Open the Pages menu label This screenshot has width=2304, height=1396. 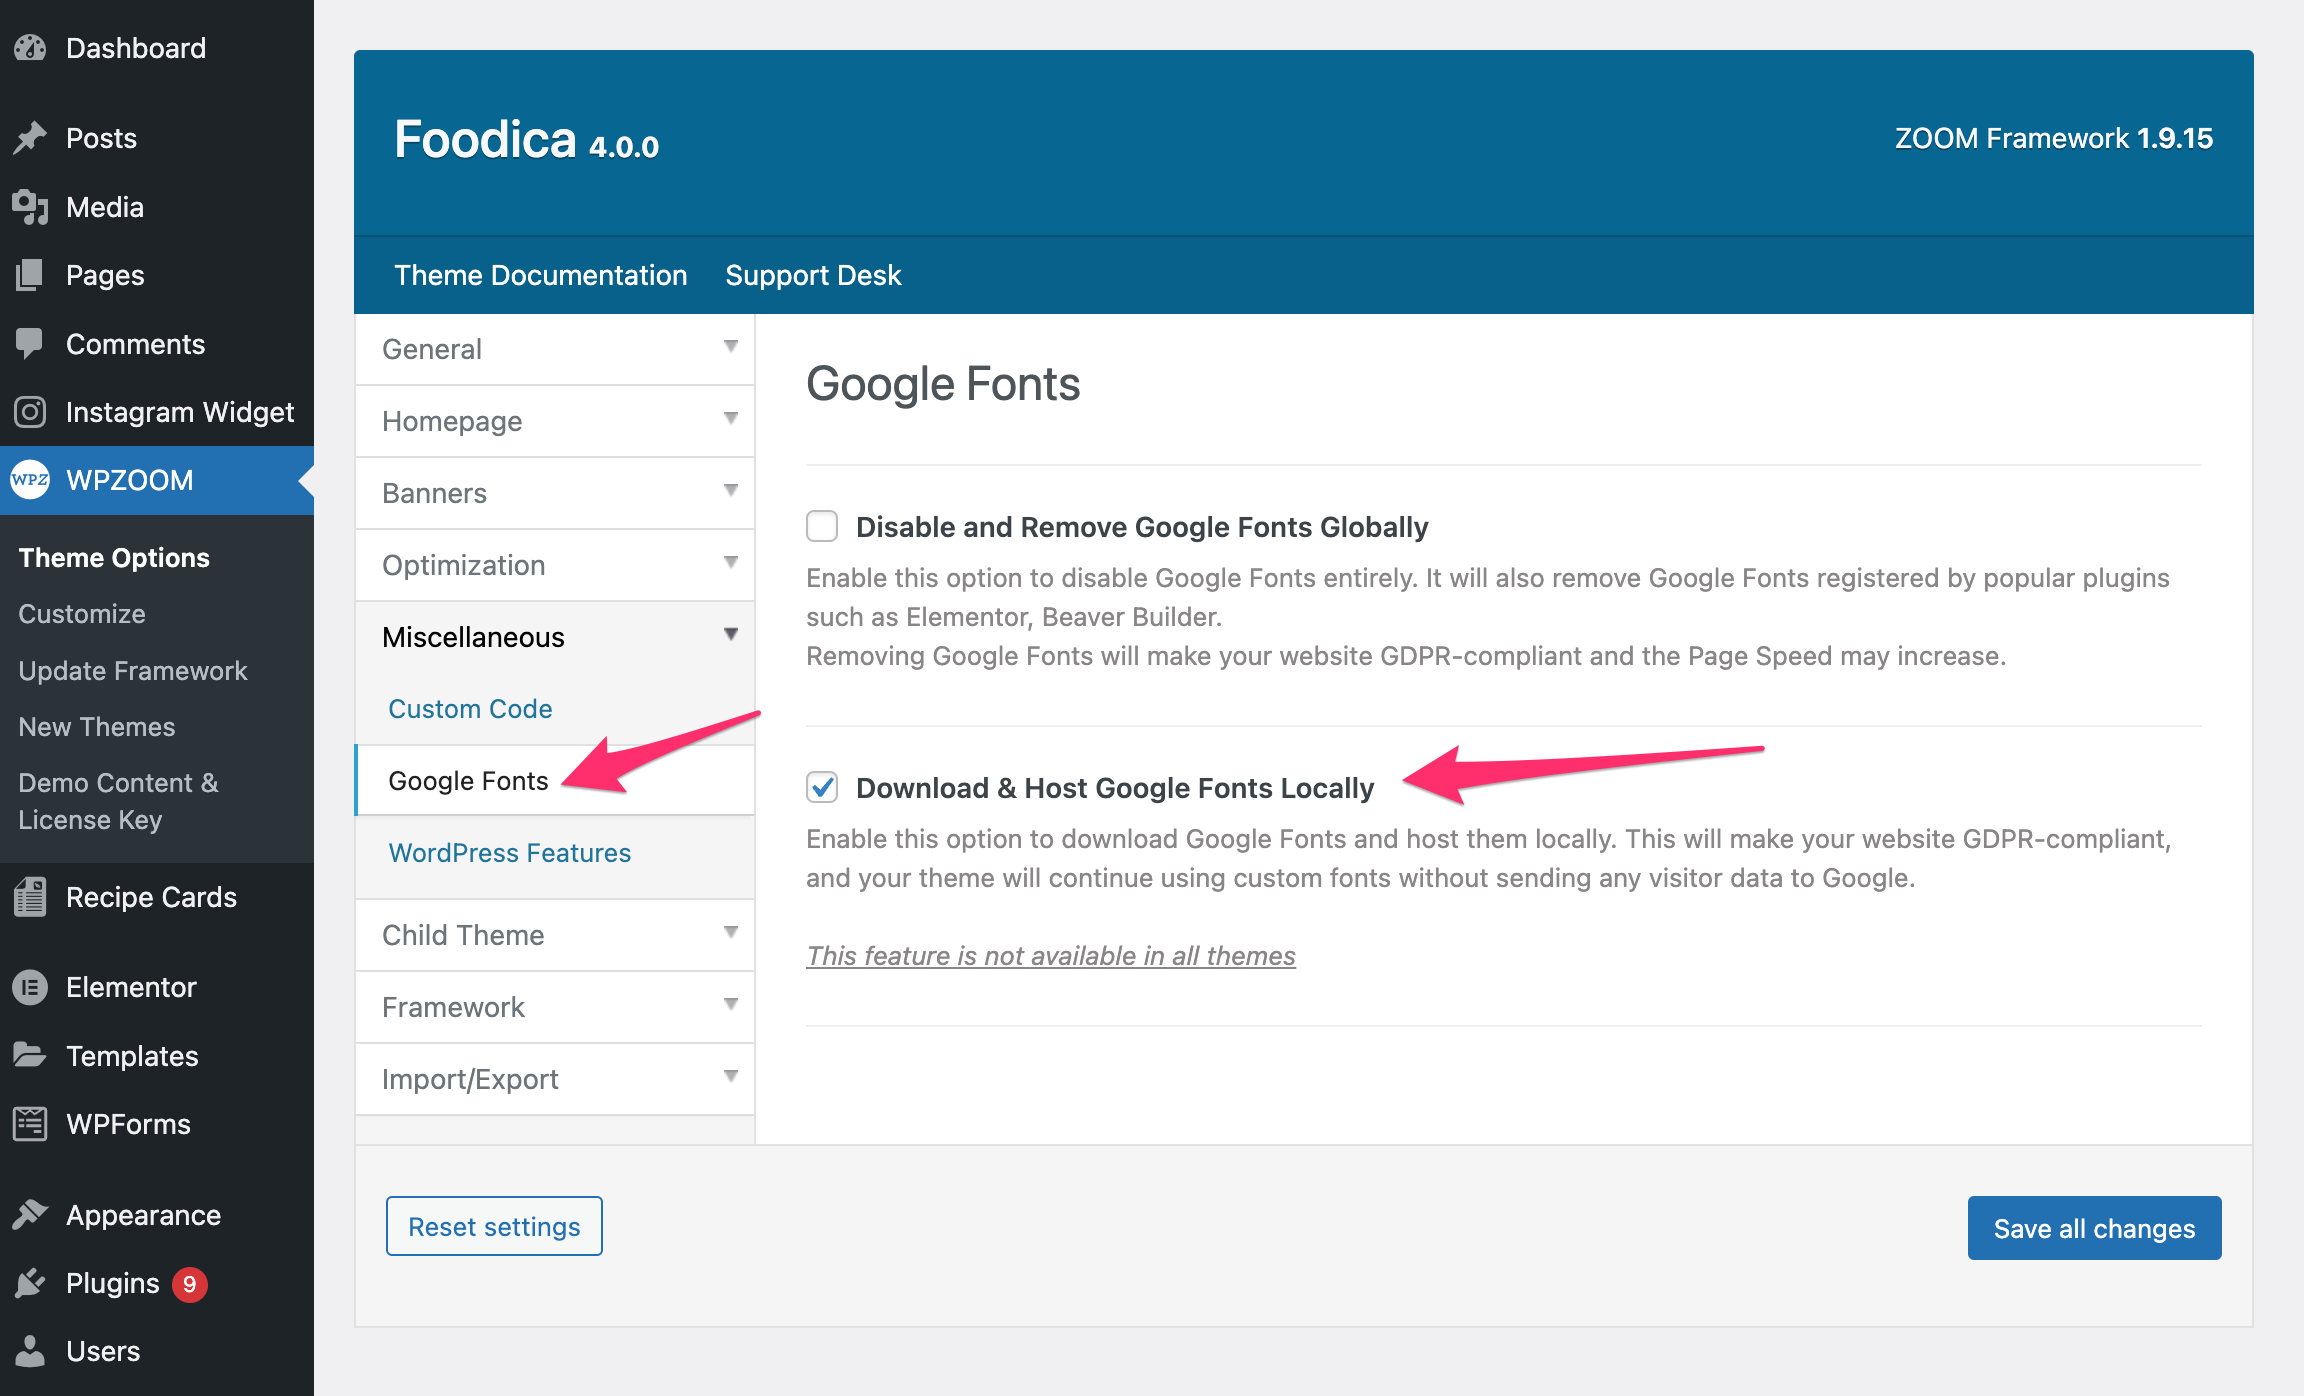click(105, 275)
